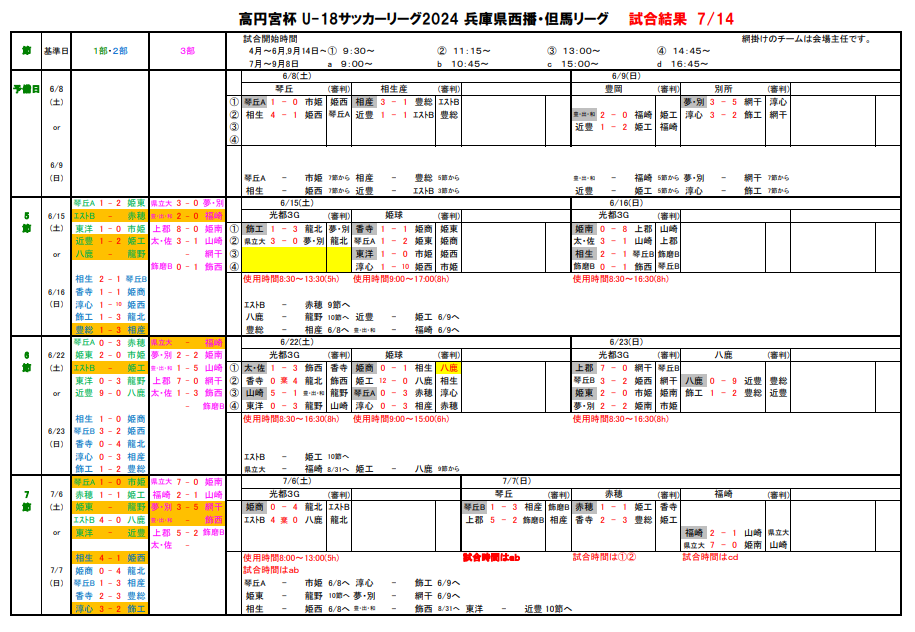Click the red "使用時間9:00～15:00(6h)" note

click(x=401, y=418)
